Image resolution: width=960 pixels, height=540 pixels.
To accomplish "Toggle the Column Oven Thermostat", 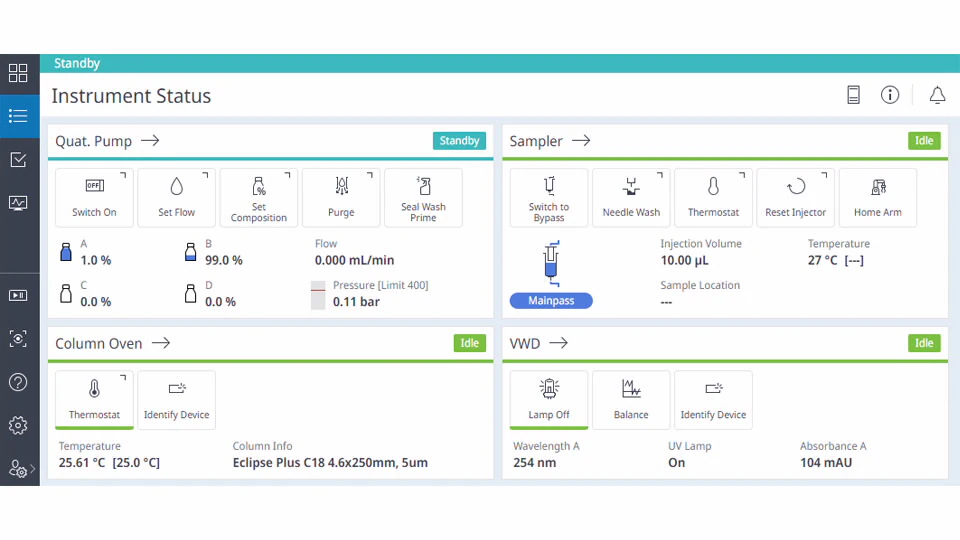I will pyautogui.click(x=94, y=400).
